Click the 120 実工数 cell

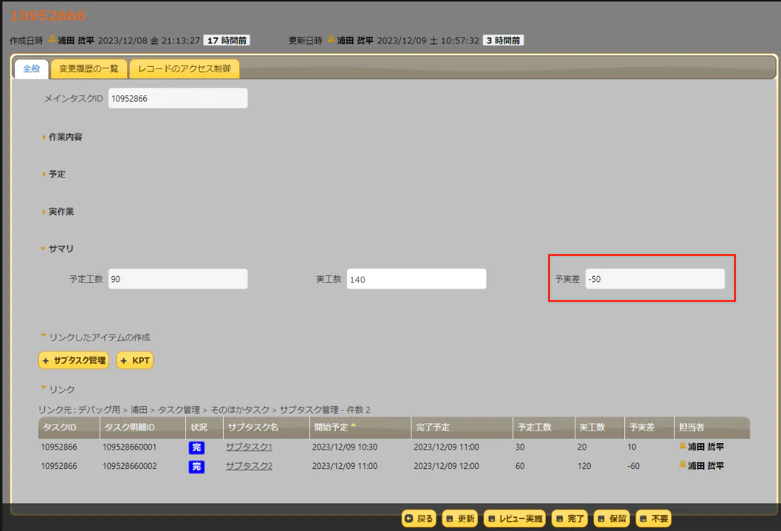coord(584,466)
